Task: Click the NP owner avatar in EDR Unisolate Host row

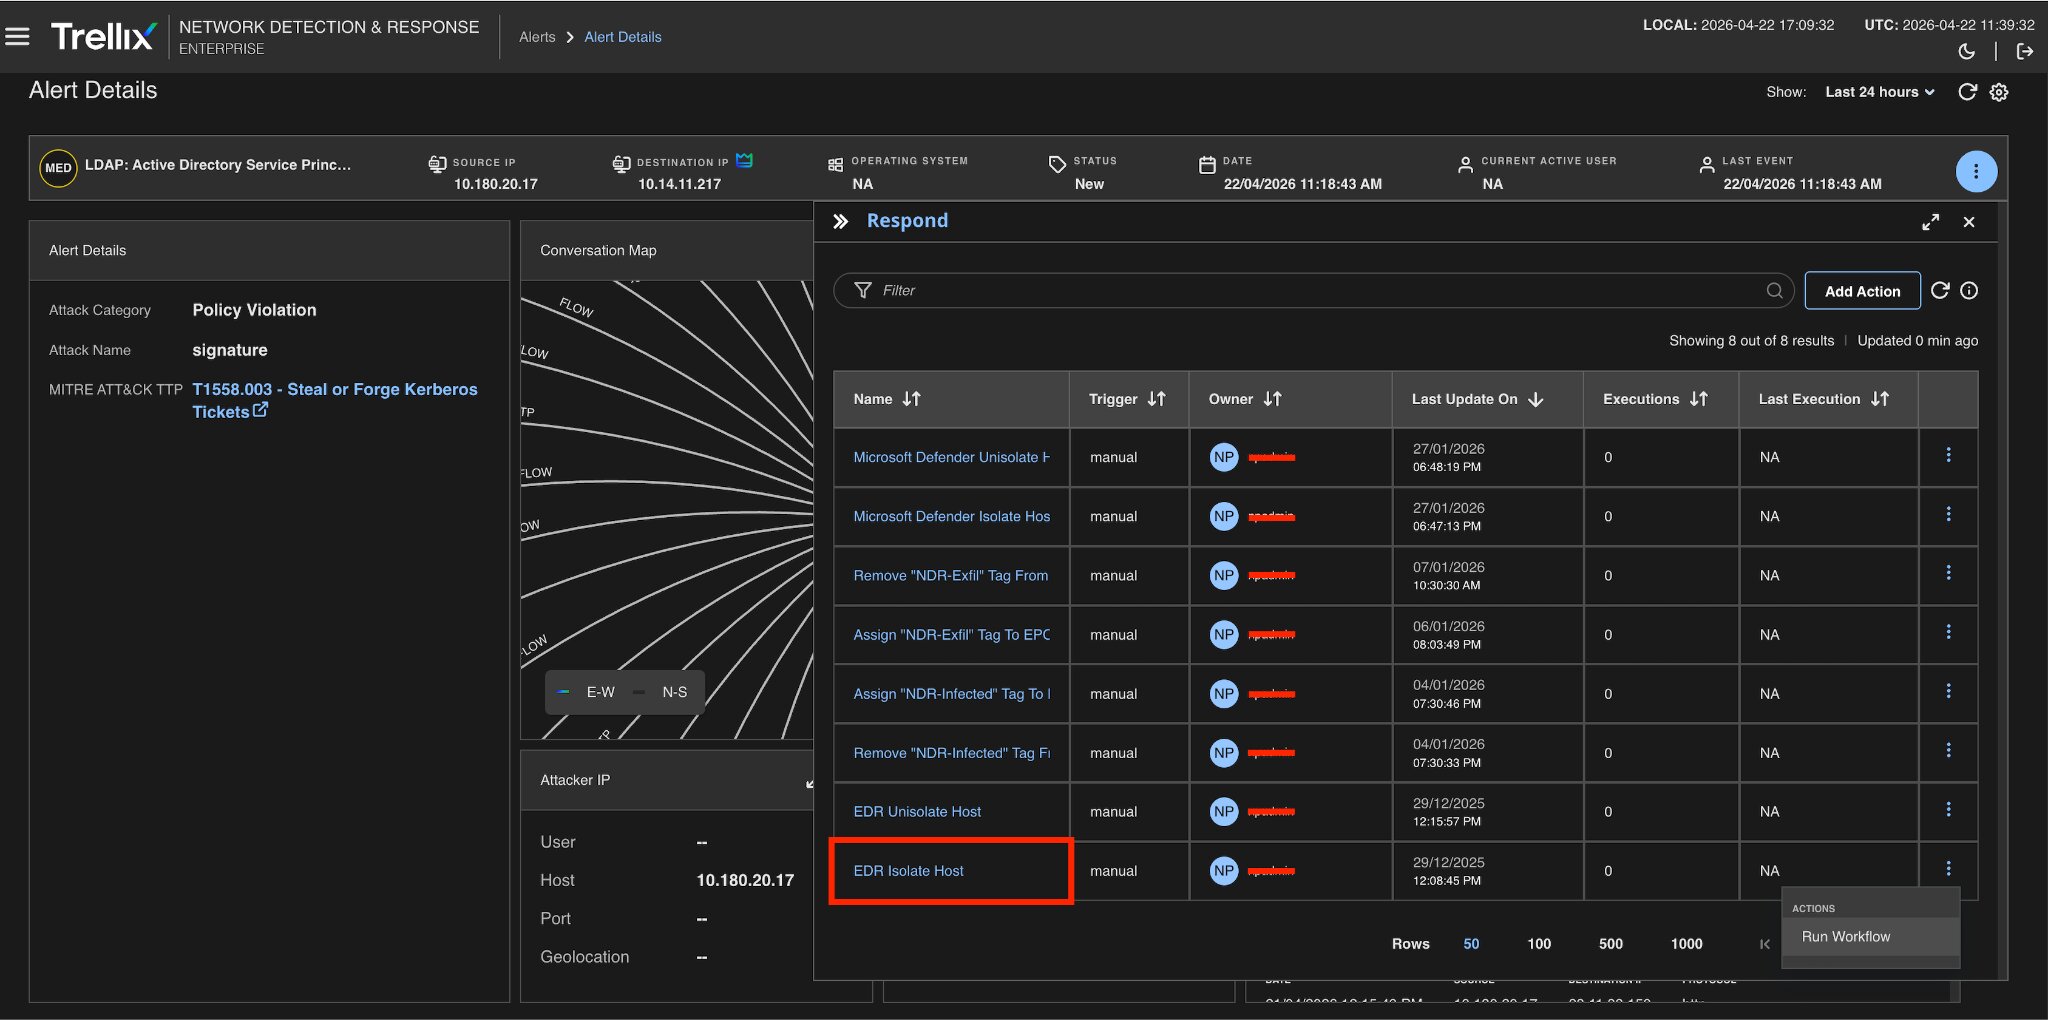Action: click(1224, 812)
